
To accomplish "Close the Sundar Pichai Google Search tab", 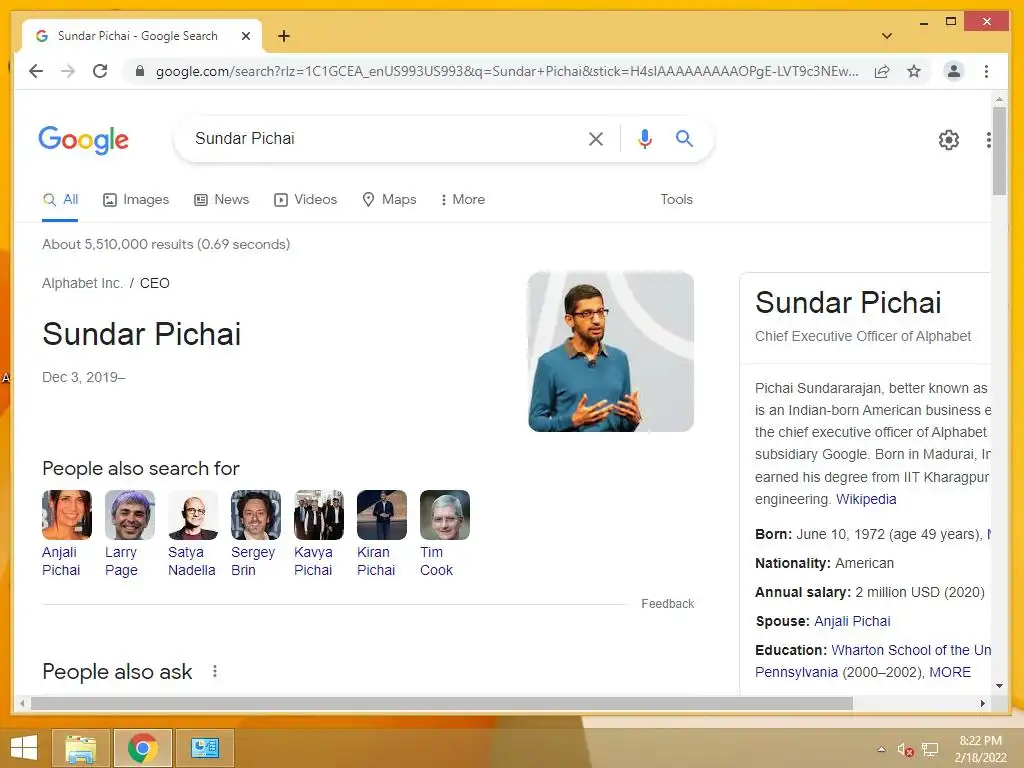I will 246,36.
